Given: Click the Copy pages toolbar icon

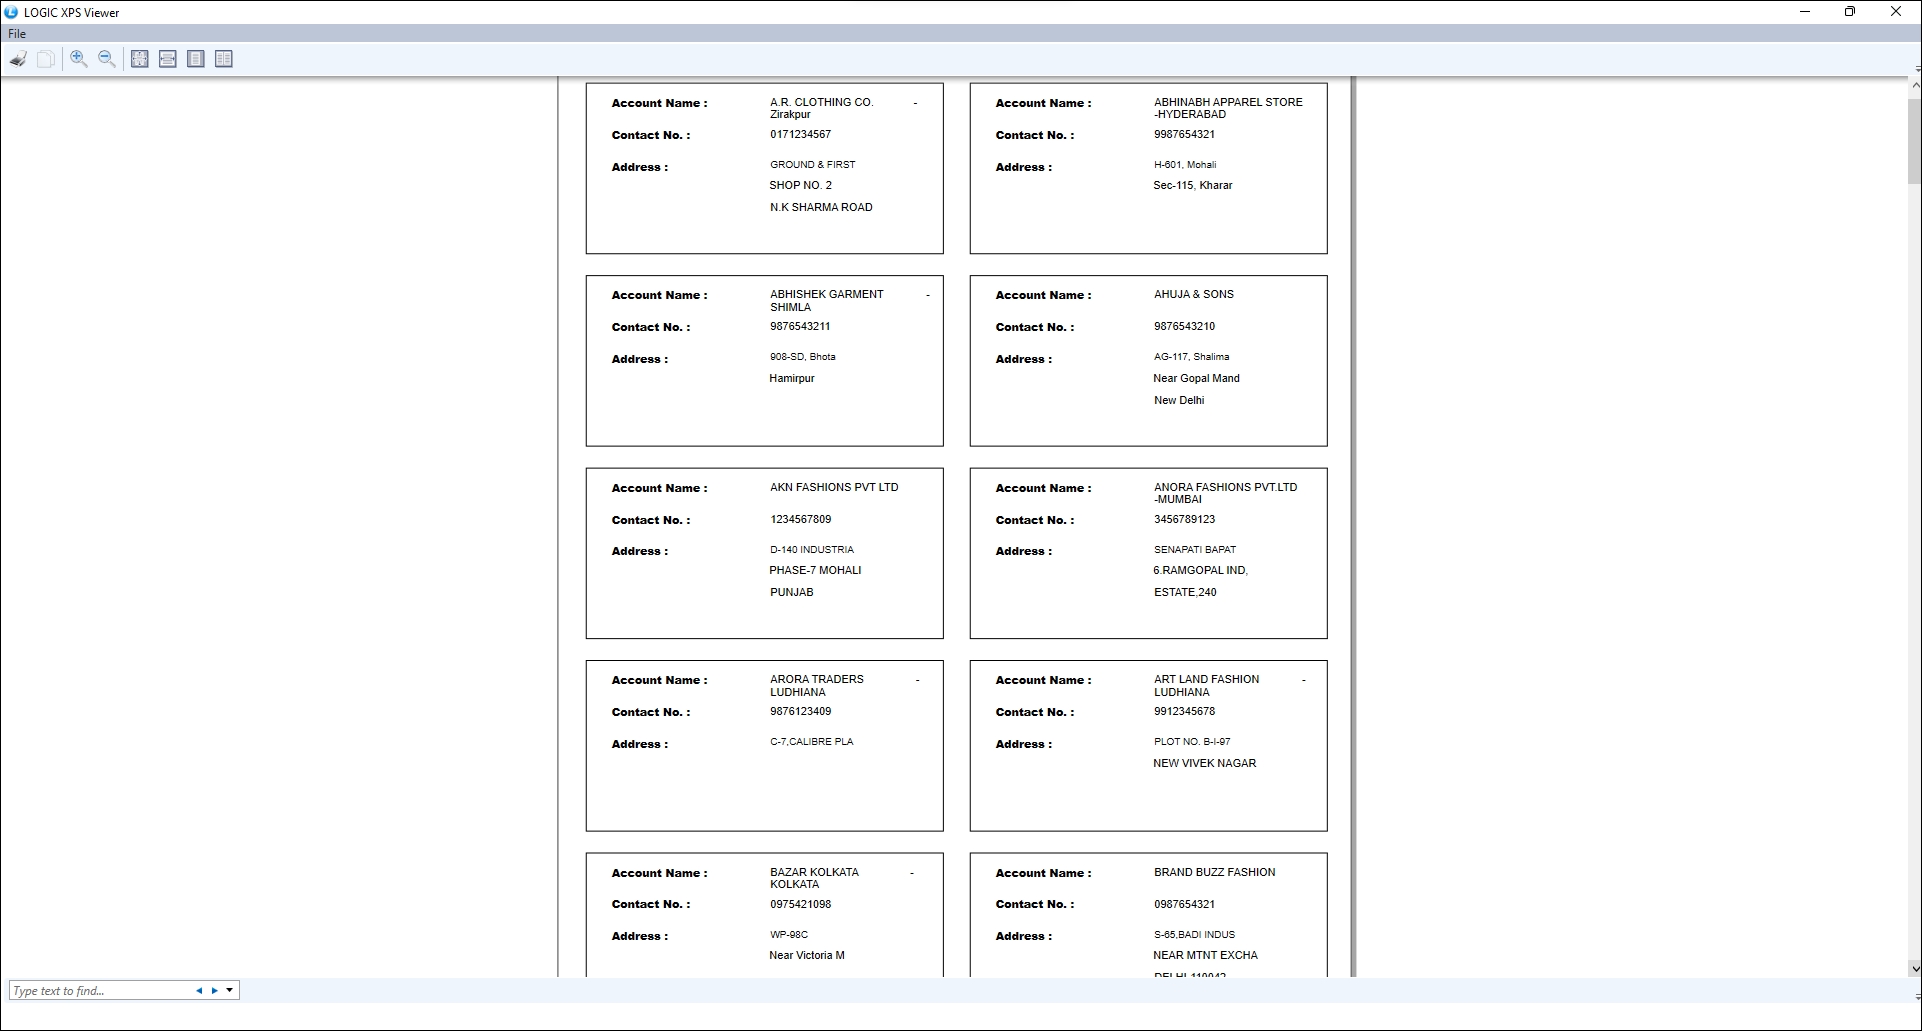Looking at the screenshot, I should pyautogui.click(x=46, y=59).
